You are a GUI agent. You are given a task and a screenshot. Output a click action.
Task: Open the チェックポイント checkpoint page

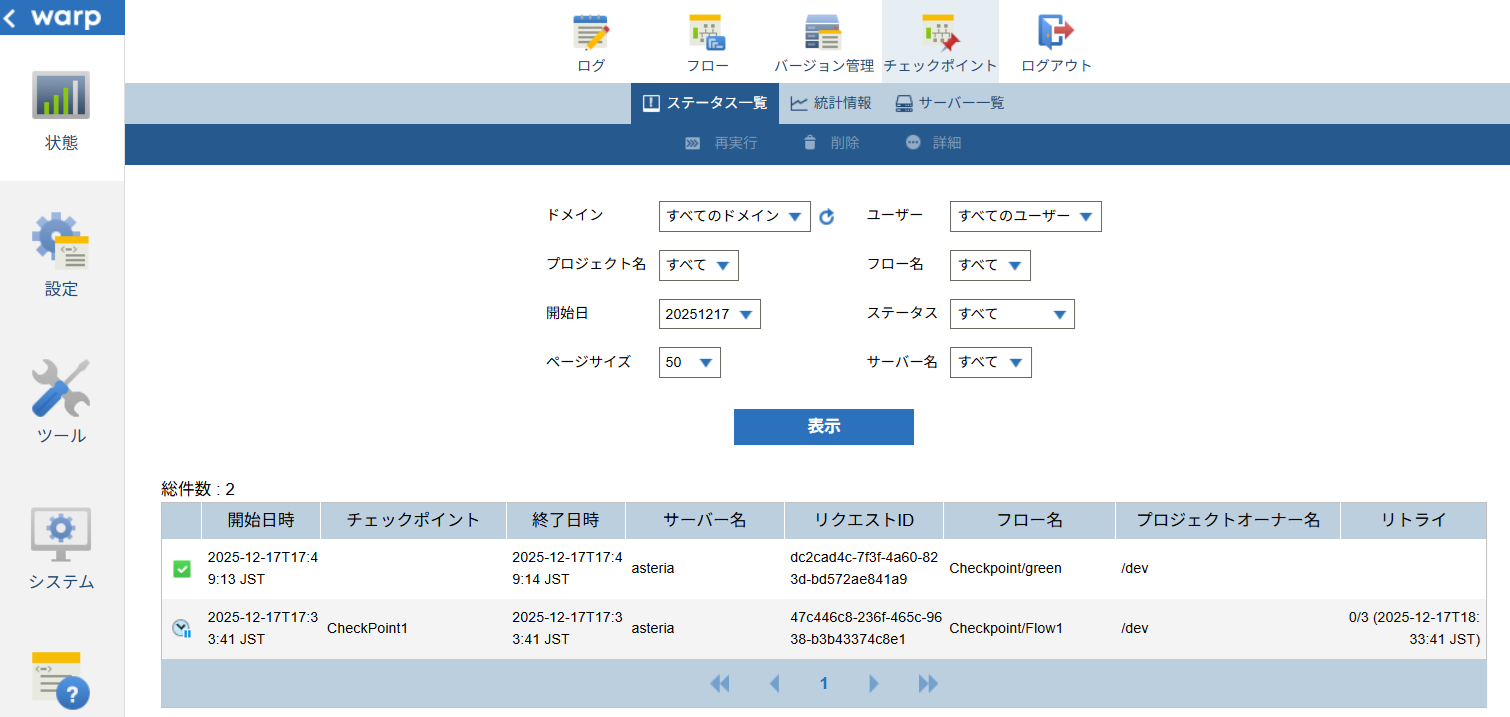pyautogui.click(x=940, y=42)
